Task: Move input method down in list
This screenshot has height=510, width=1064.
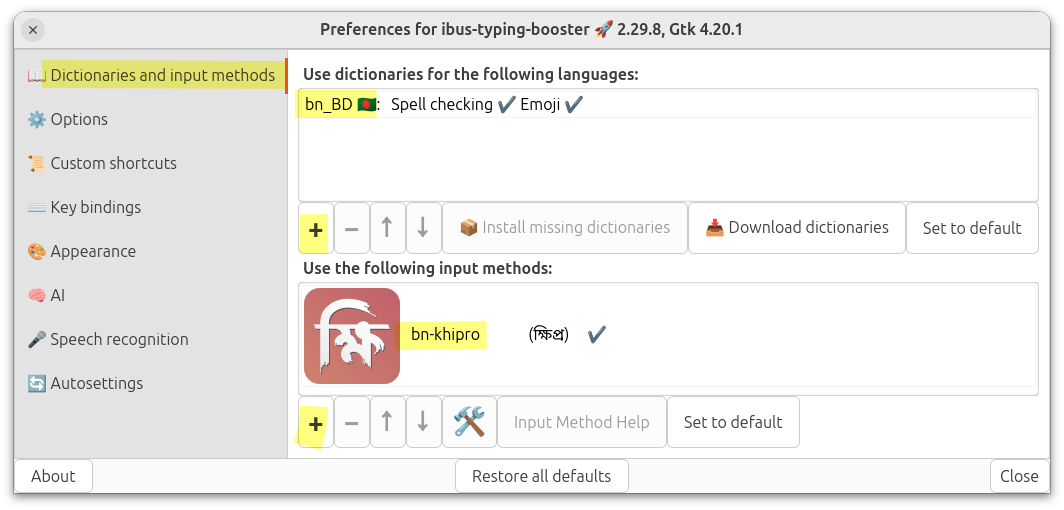Action: tap(423, 422)
